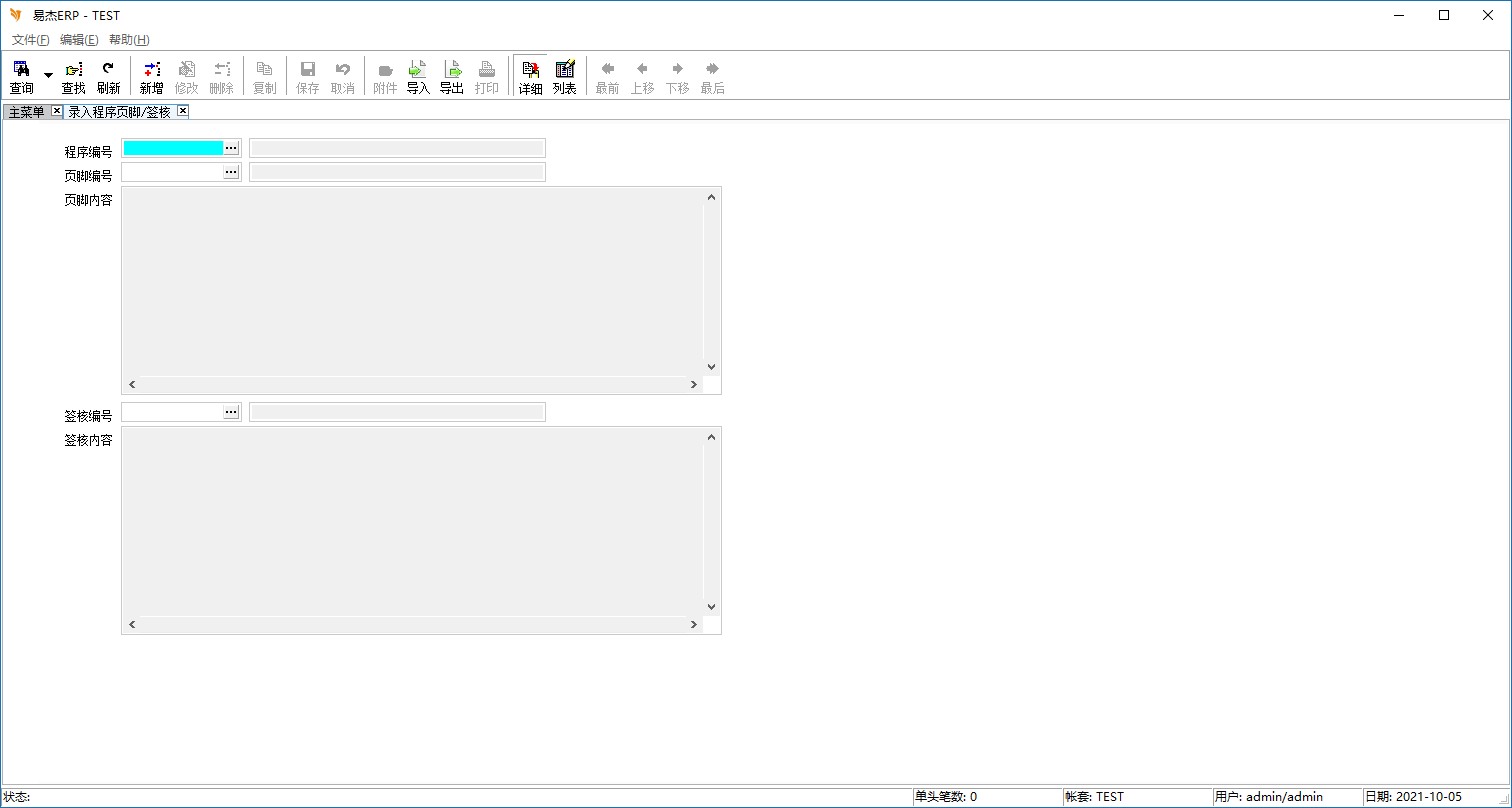The height and width of the screenshot is (808, 1512).
Task: Open the lookup button for 页脚编号
Action: point(231,172)
